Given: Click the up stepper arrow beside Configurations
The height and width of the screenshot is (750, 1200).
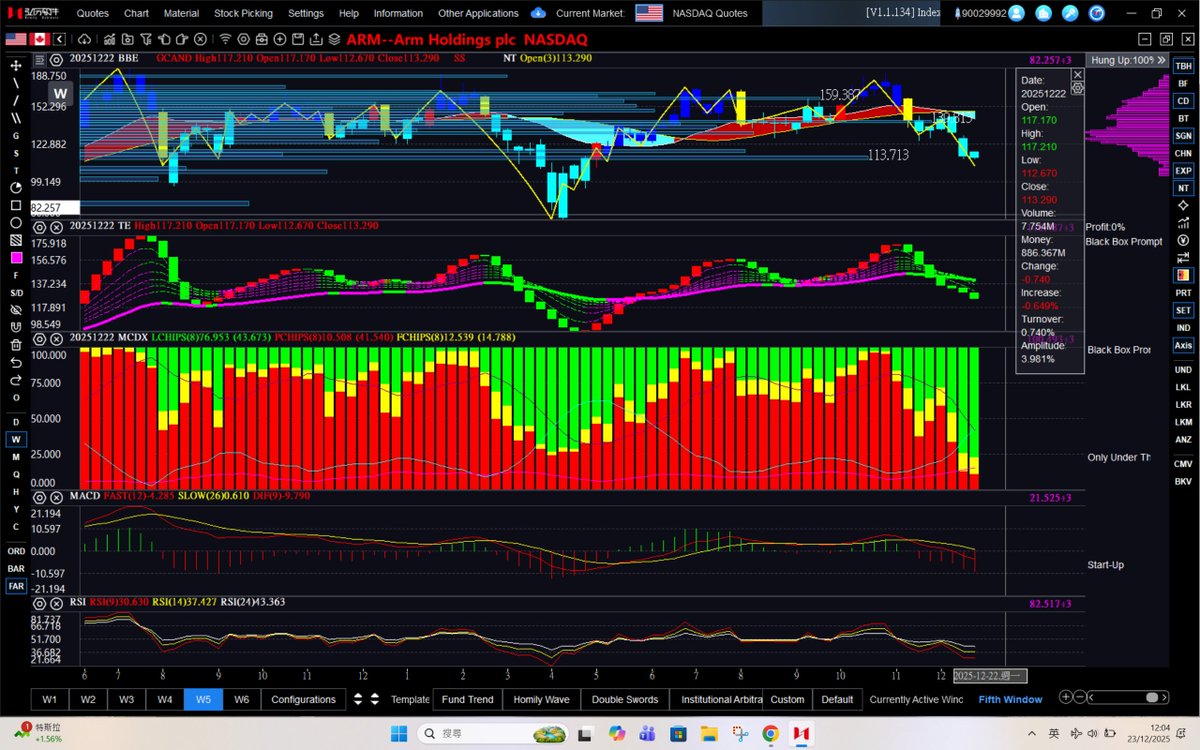Looking at the screenshot, I should (x=360, y=694).
